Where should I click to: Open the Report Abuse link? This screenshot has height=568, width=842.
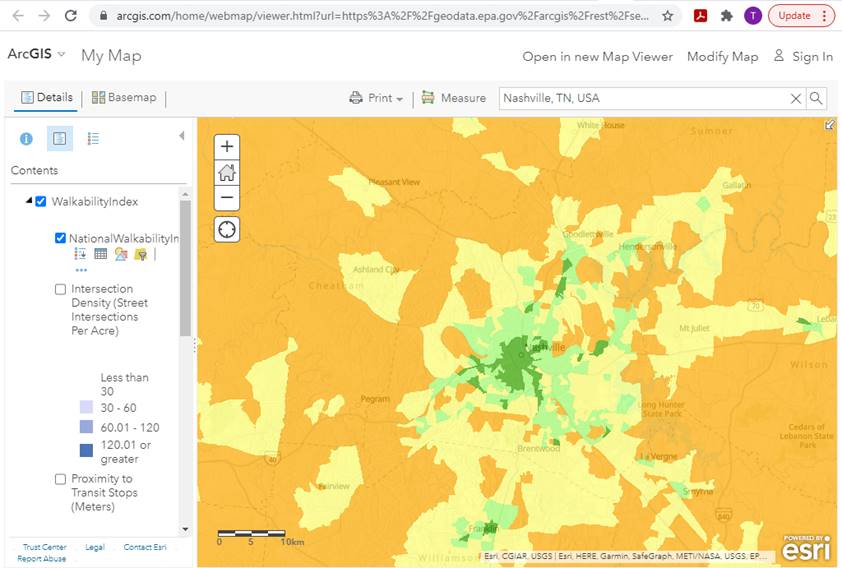coord(41,559)
